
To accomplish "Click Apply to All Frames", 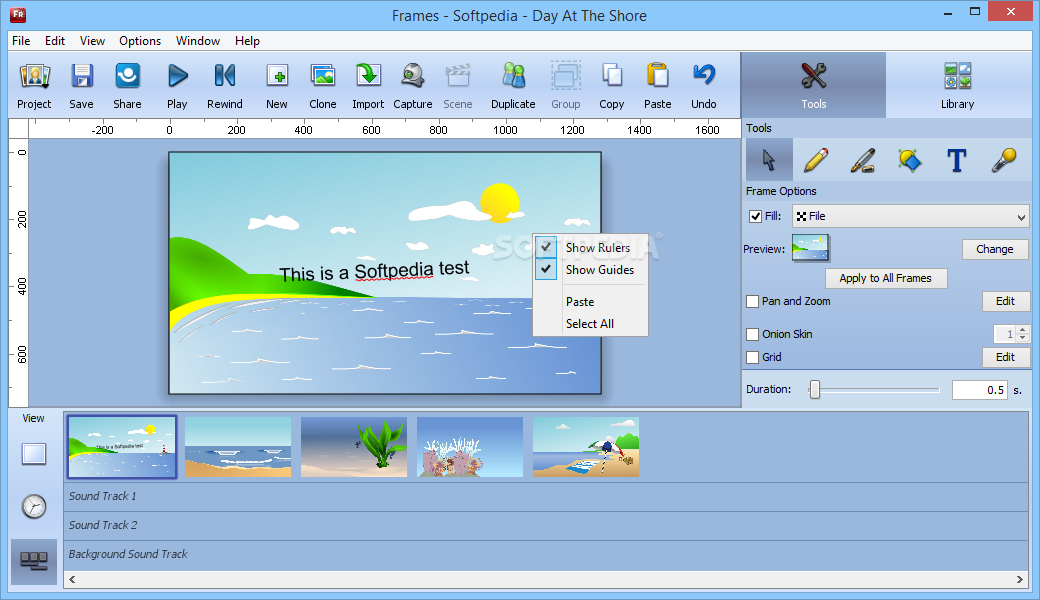I will (x=885, y=278).
